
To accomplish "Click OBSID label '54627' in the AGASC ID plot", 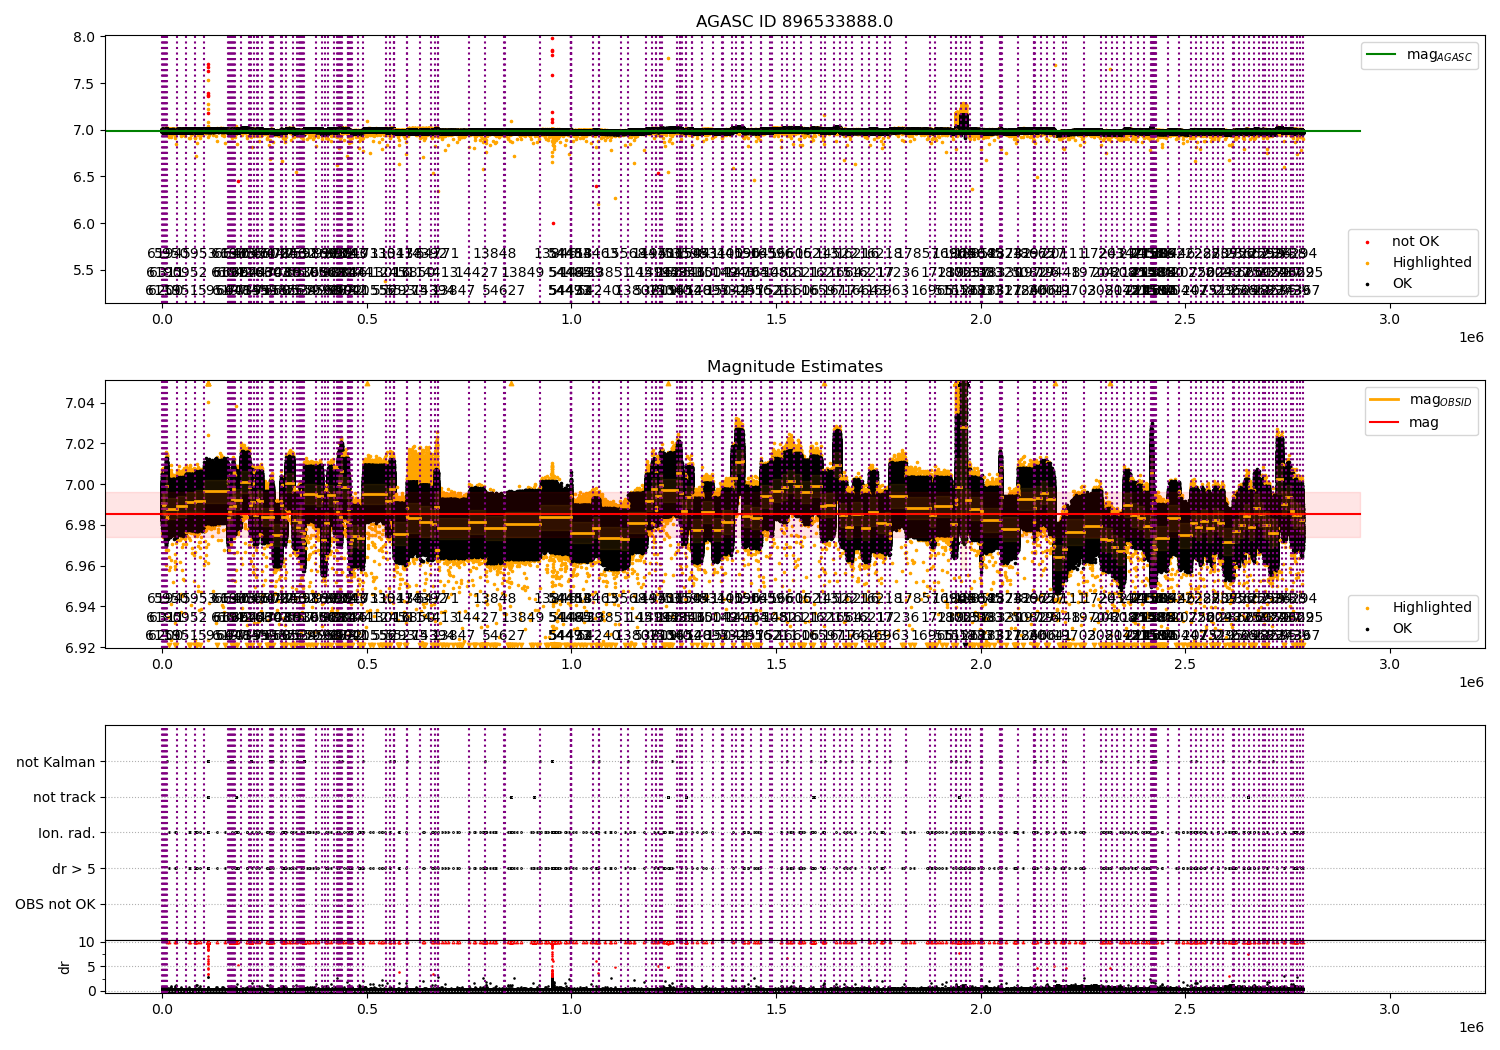I will (x=504, y=290).
